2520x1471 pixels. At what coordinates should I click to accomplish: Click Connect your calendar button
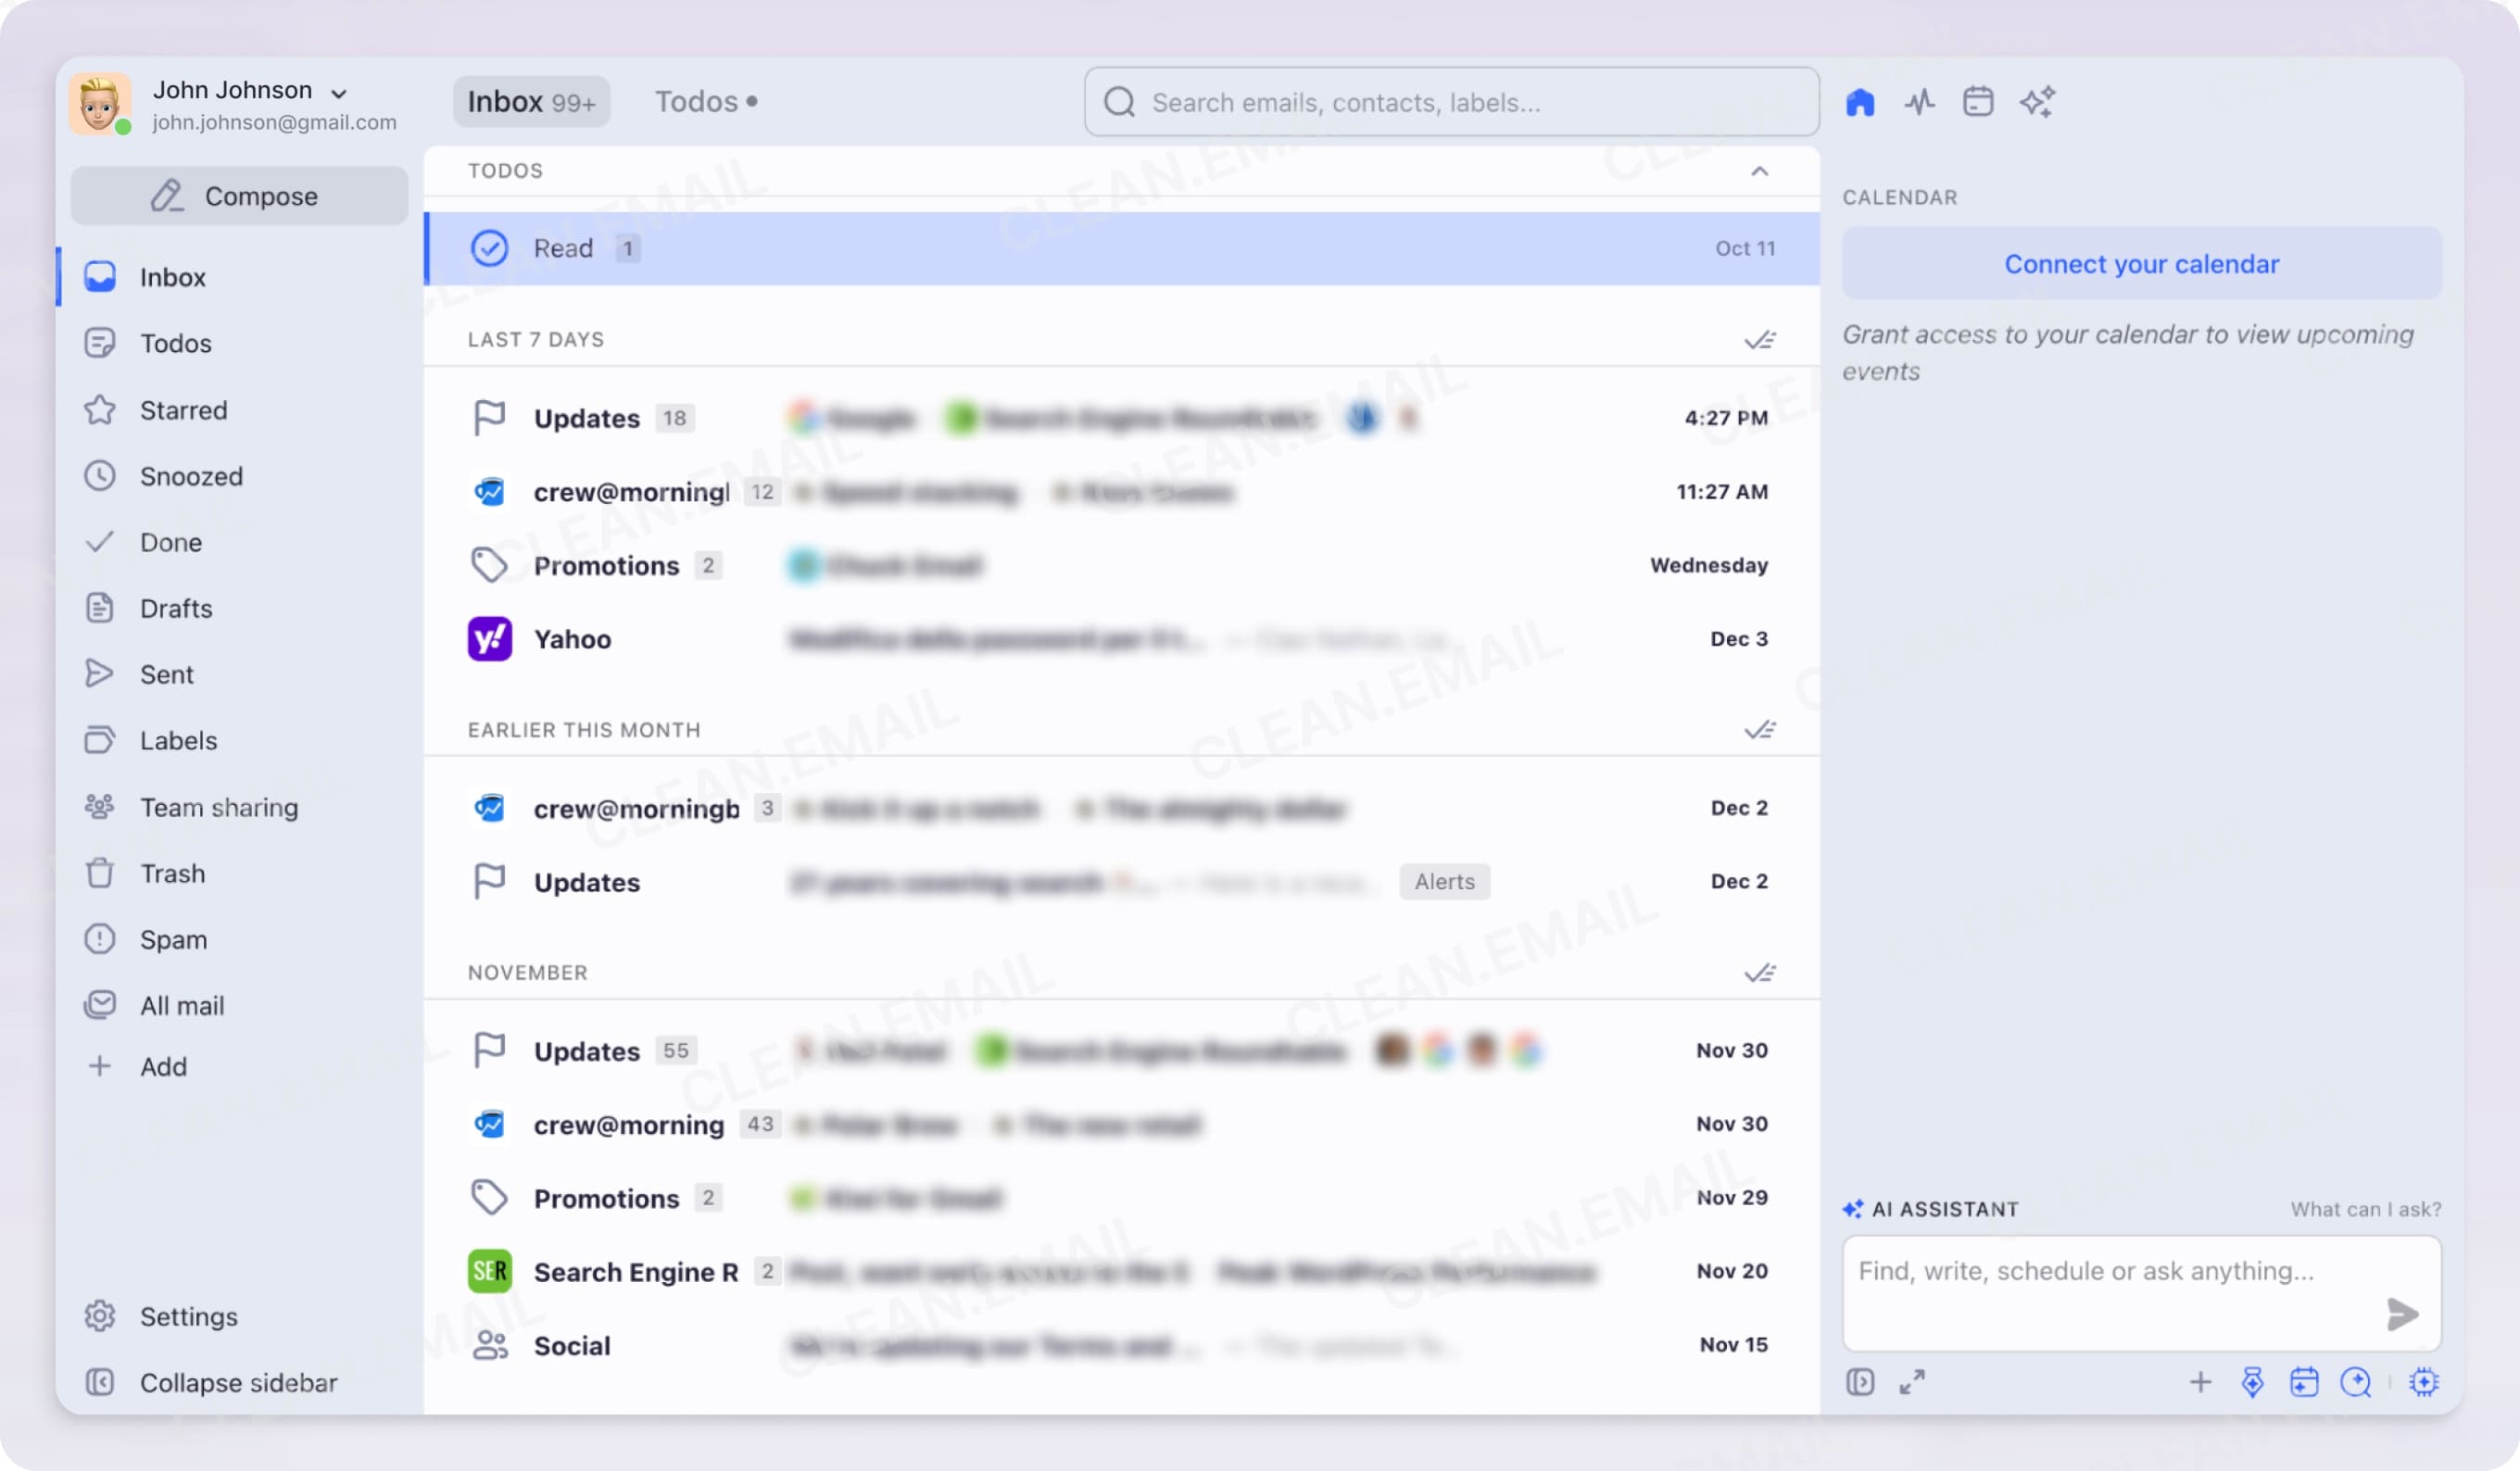[2141, 263]
